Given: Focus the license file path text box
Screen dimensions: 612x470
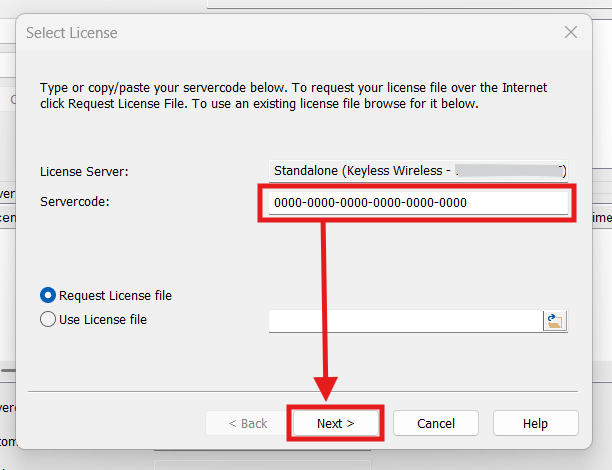Looking at the screenshot, I should [404, 320].
